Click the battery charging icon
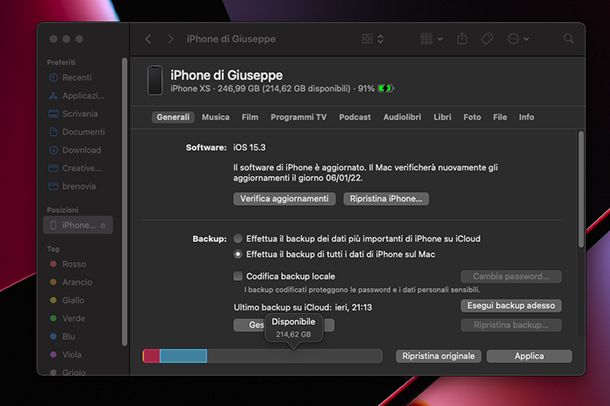The width and height of the screenshot is (610, 406). 386,89
